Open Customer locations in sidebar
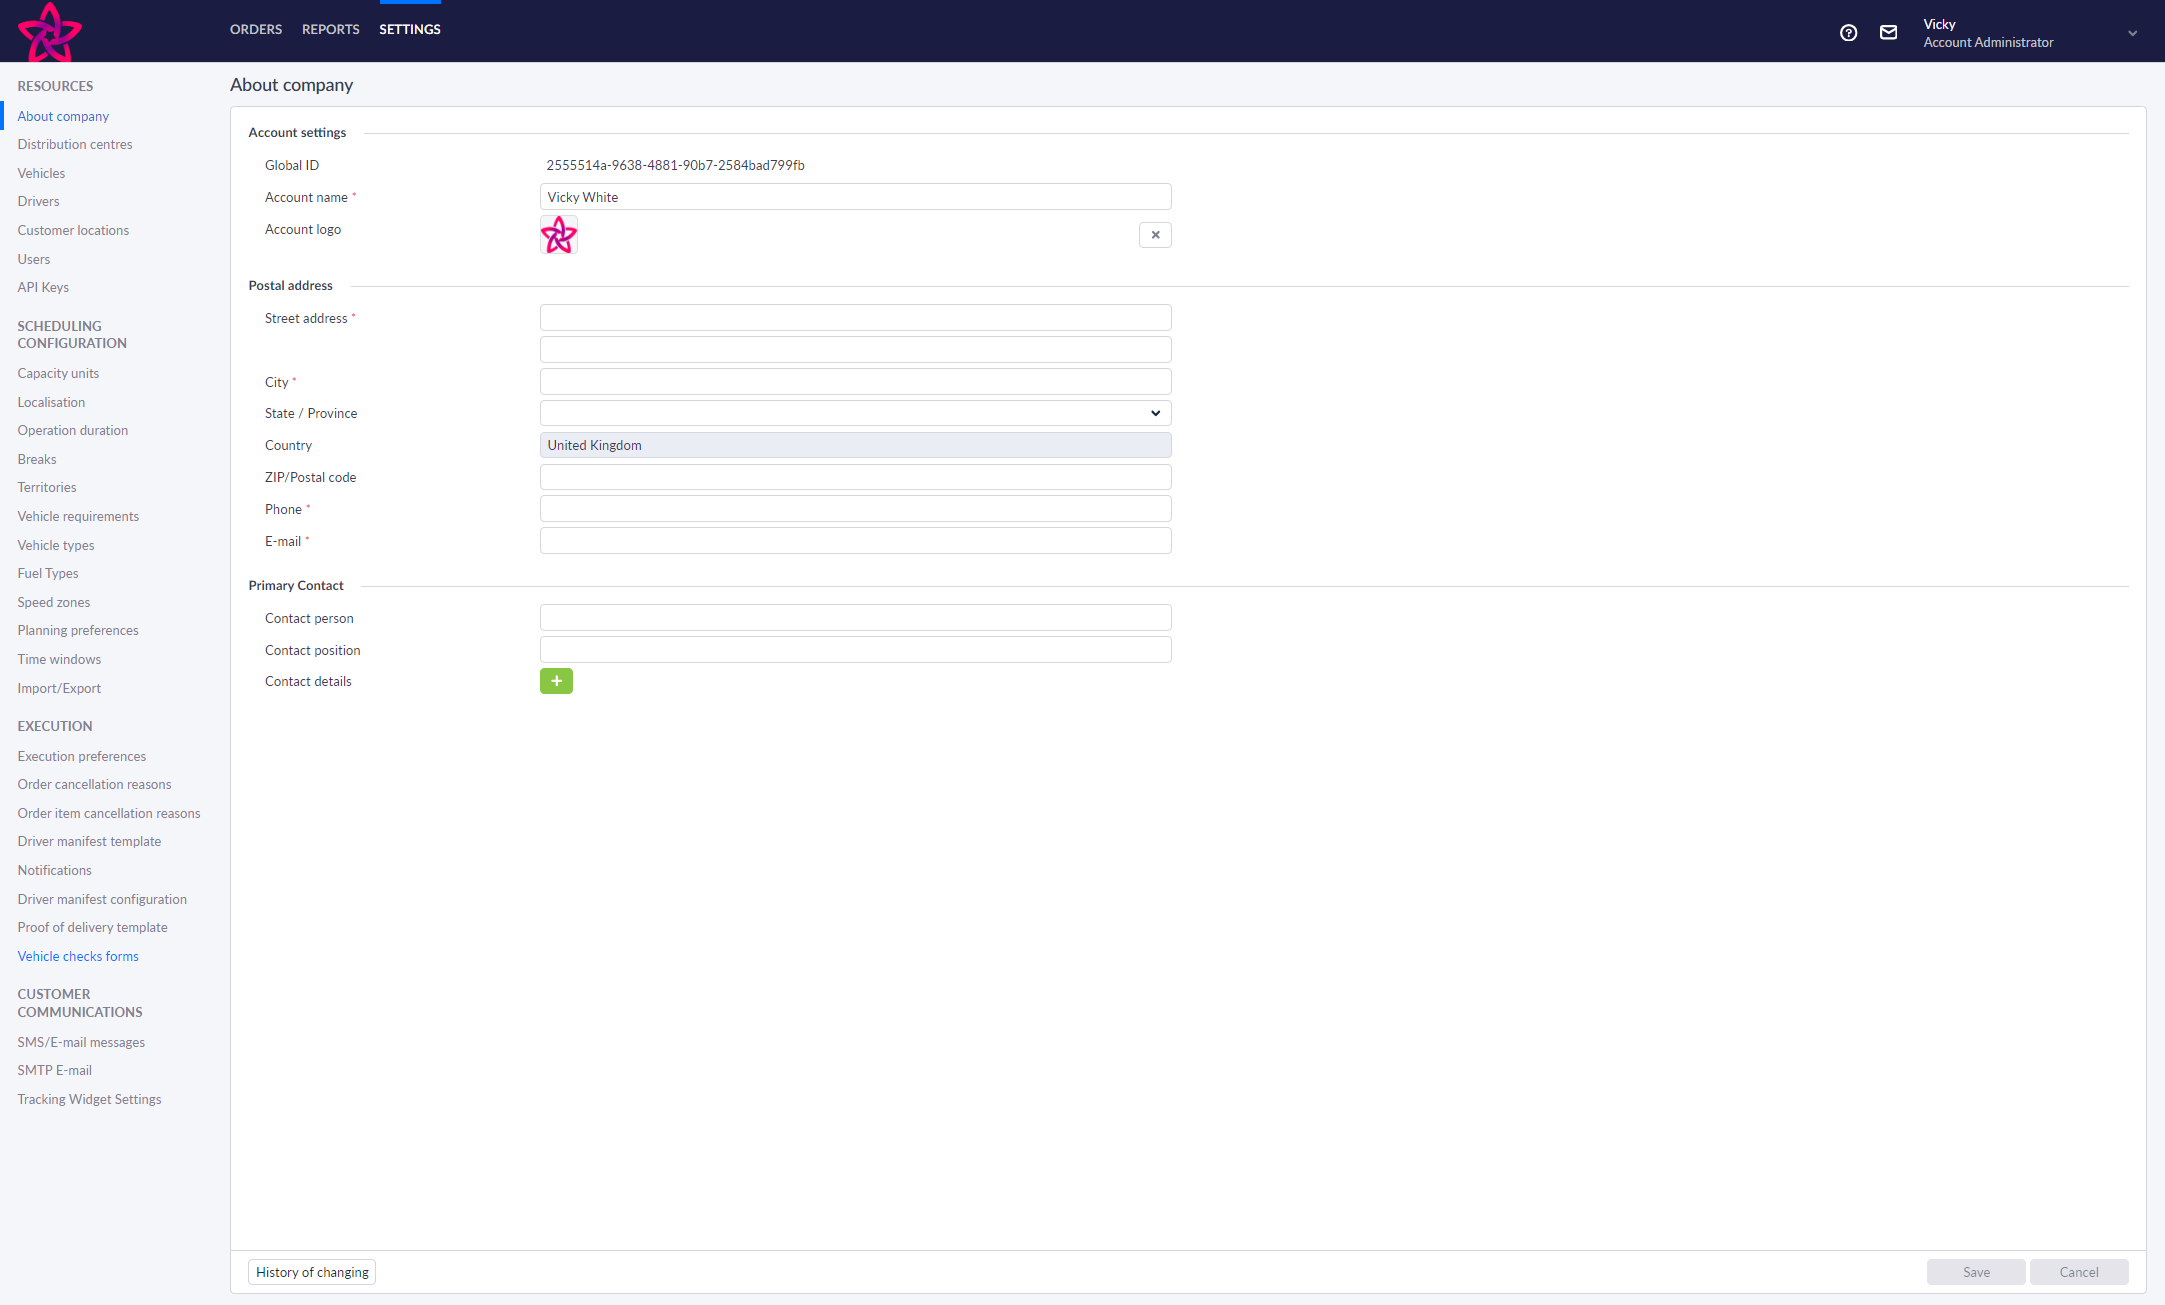The image size is (2165, 1305). [x=73, y=230]
